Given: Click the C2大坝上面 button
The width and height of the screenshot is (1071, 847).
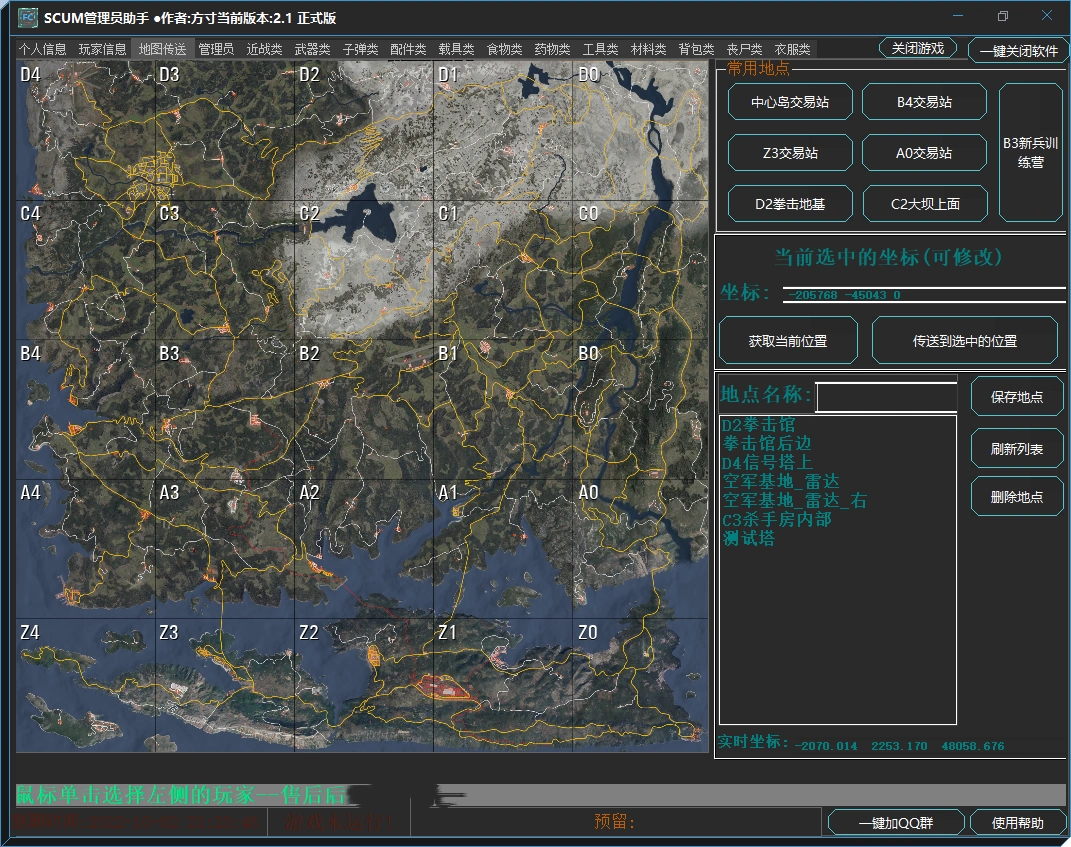Looking at the screenshot, I should [x=926, y=204].
